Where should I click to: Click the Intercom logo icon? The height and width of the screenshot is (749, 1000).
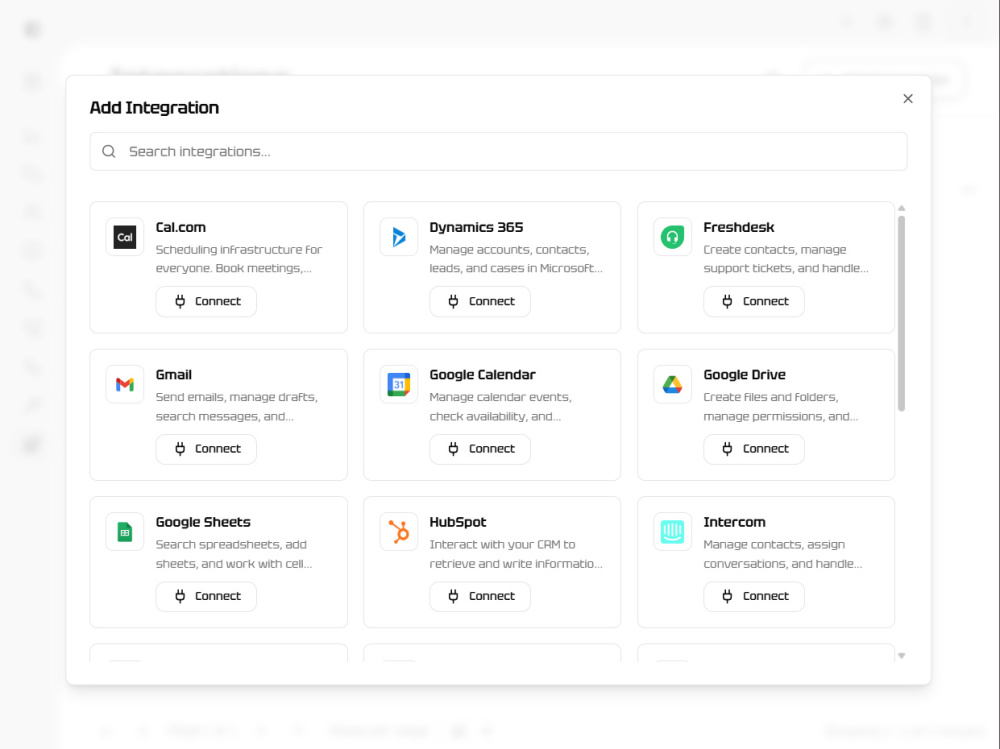[x=672, y=531]
